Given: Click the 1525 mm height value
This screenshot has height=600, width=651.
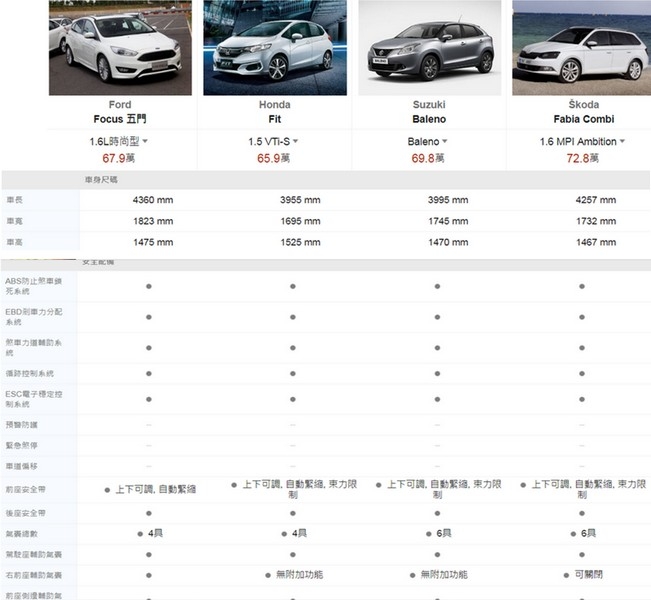Looking at the screenshot, I should coord(300,242).
